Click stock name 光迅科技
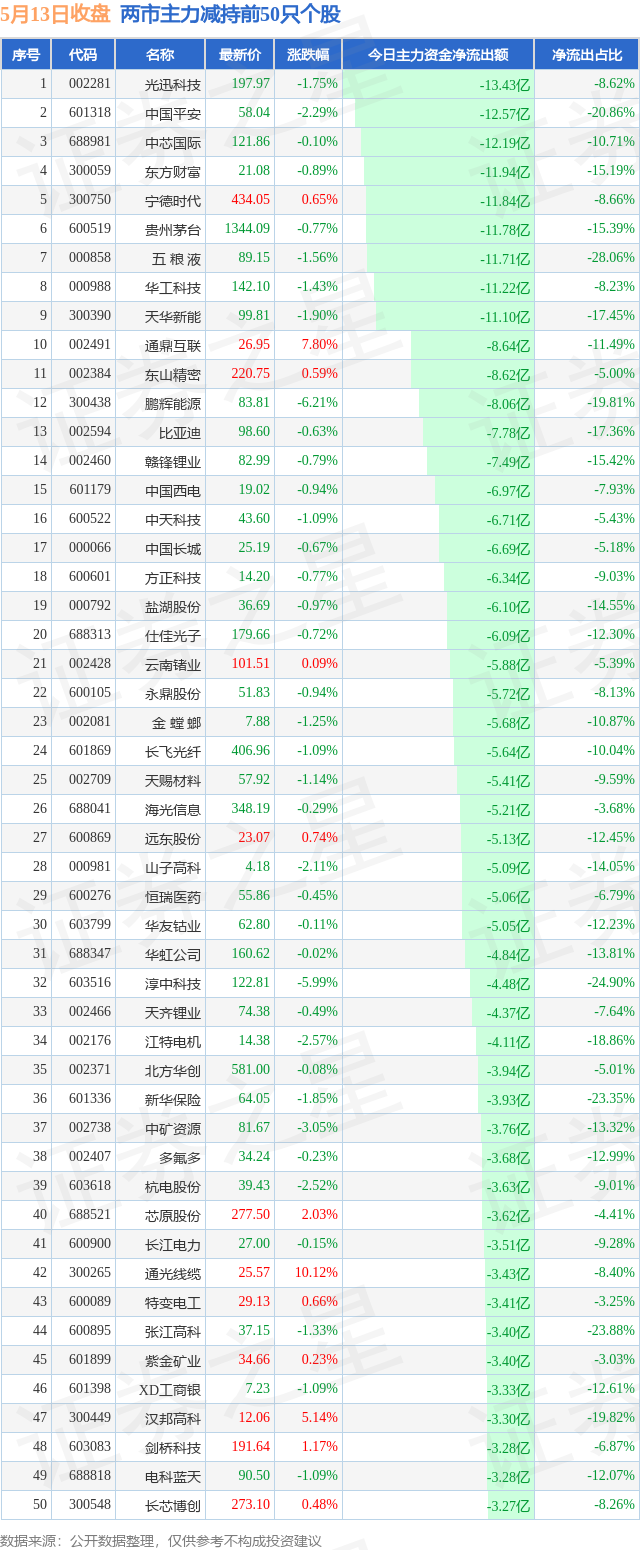This screenshot has height=1550, width=640. tap(173, 85)
